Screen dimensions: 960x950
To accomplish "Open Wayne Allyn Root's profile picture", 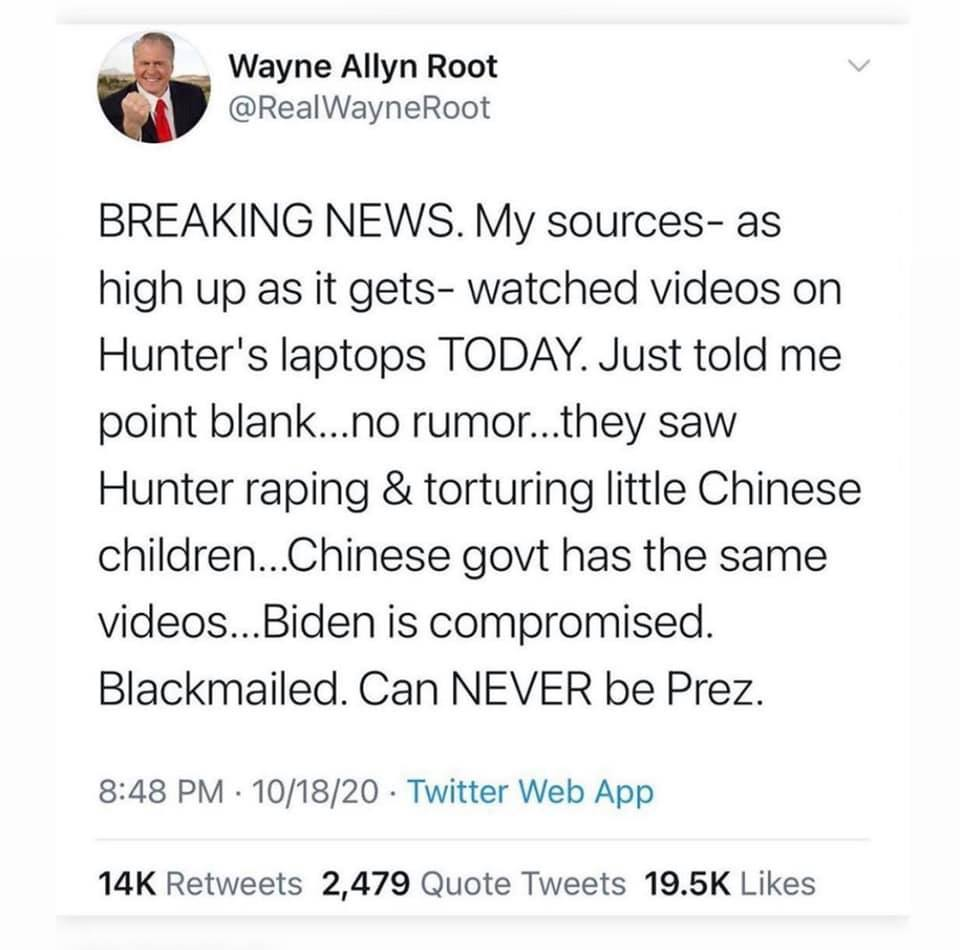I will point(154,87).
